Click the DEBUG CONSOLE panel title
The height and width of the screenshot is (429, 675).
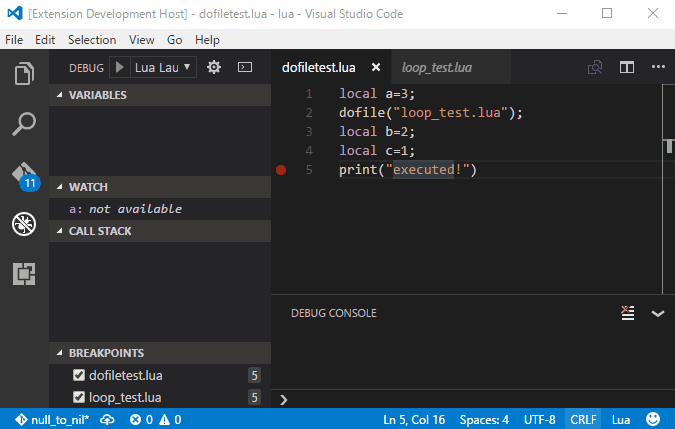pos(334,313)
